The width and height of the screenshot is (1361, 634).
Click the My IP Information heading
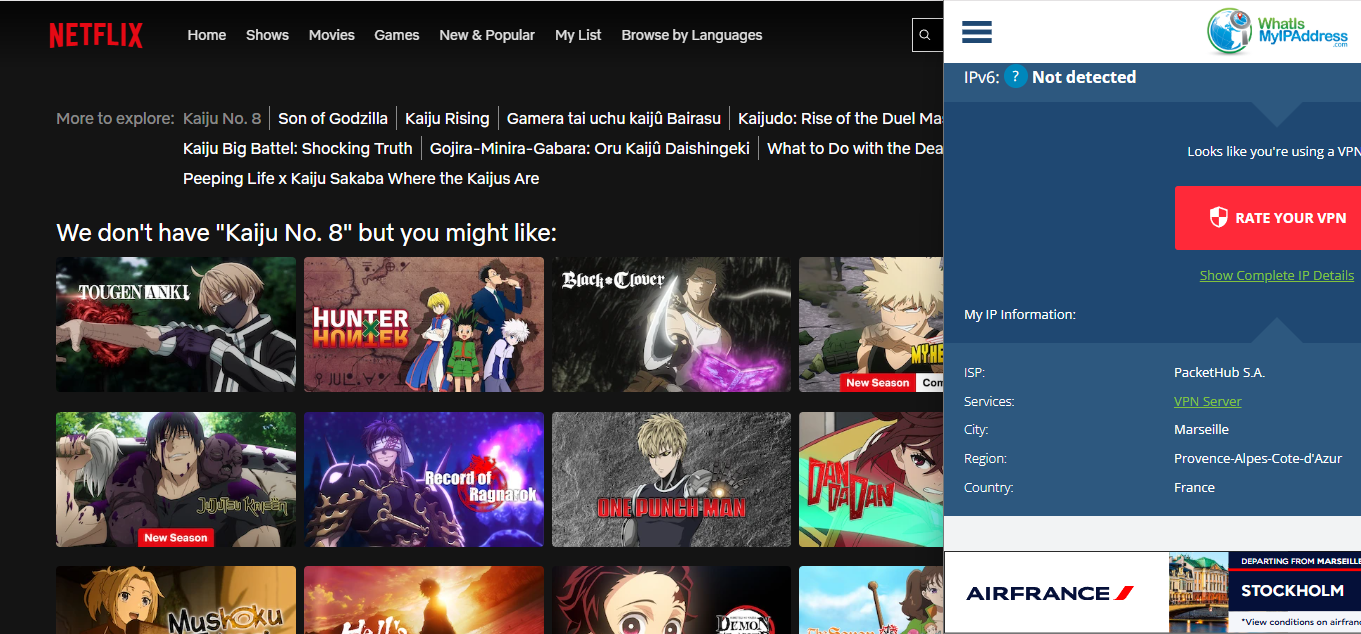tap(1019, 314)
